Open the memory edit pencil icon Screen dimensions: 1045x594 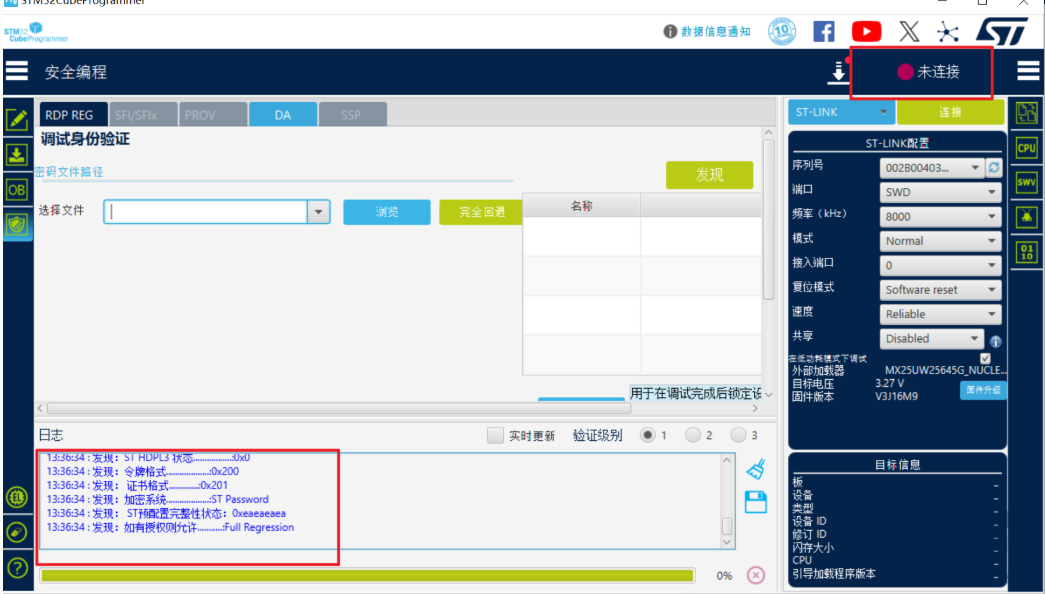(x=16, y=120)
